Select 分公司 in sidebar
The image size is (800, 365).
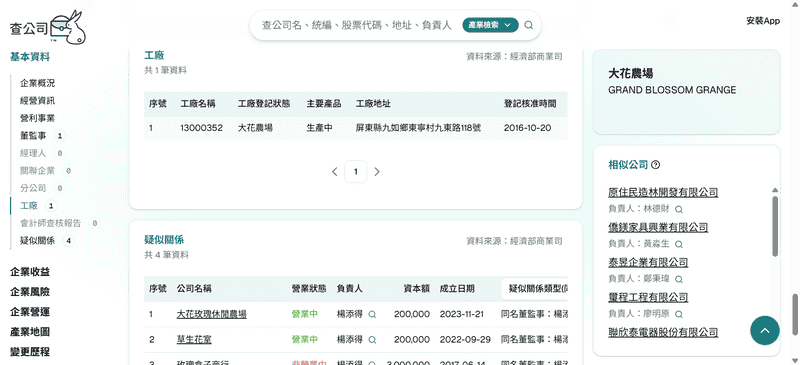point(33,188)
